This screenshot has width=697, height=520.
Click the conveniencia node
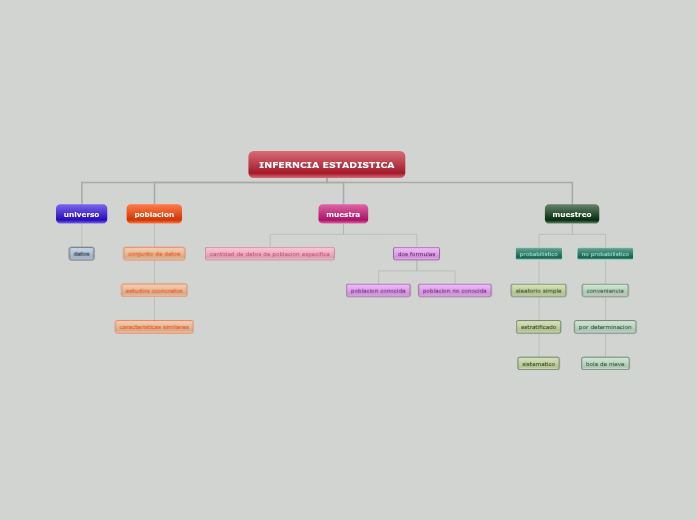(x=605, y=291)
